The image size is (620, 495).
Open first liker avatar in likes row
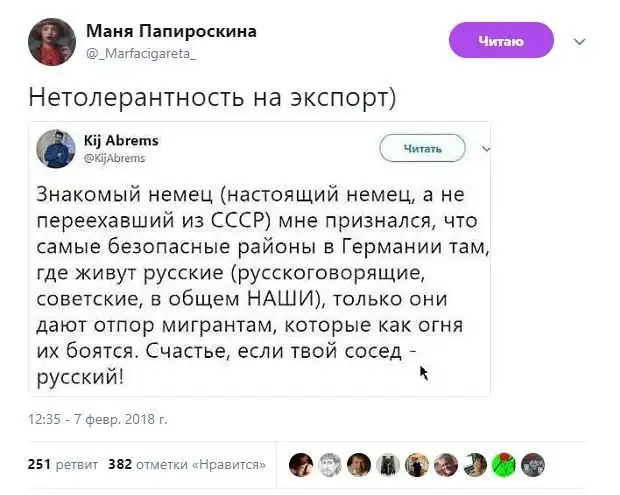[300, 464]
